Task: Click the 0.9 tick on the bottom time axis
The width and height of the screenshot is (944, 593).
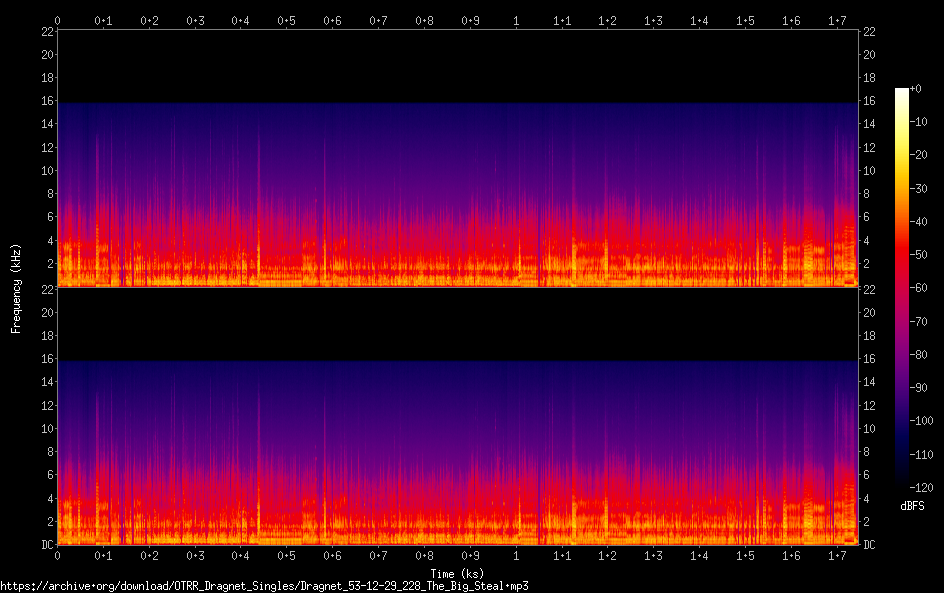Action: (x=469, y=555)
